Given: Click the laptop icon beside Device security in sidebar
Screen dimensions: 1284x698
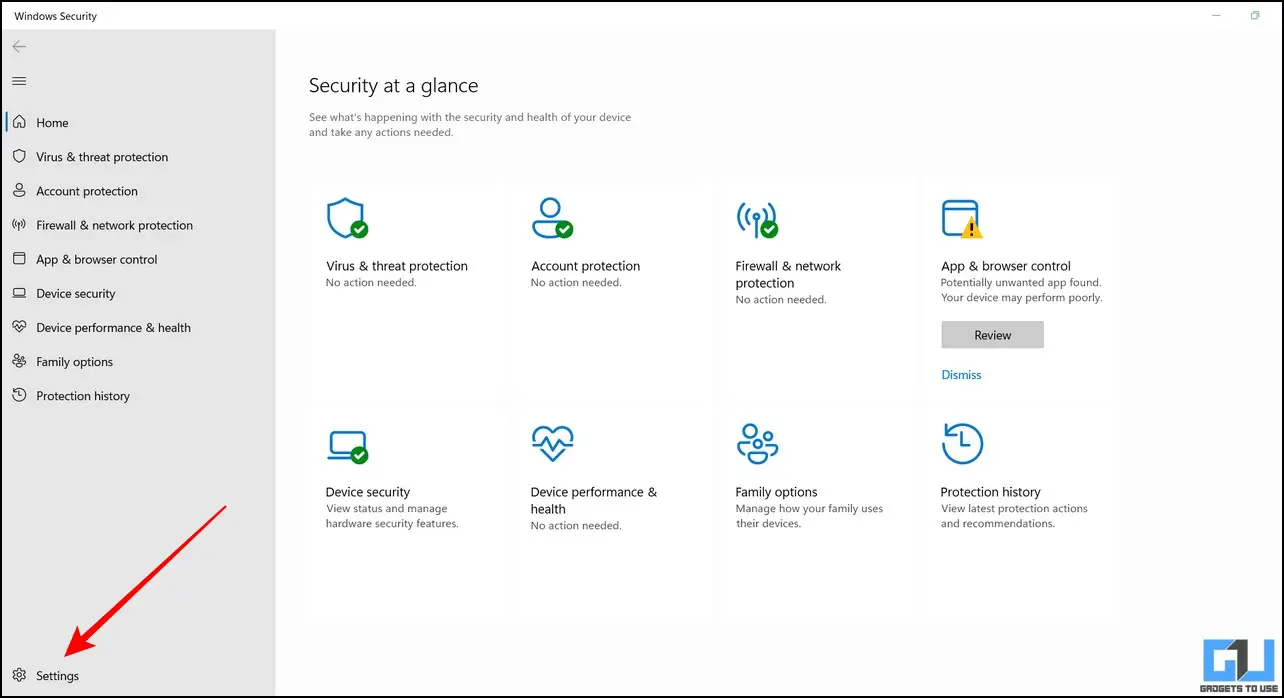Looking at the screenshot, I should pyautogui.click(x=19, y=293).
